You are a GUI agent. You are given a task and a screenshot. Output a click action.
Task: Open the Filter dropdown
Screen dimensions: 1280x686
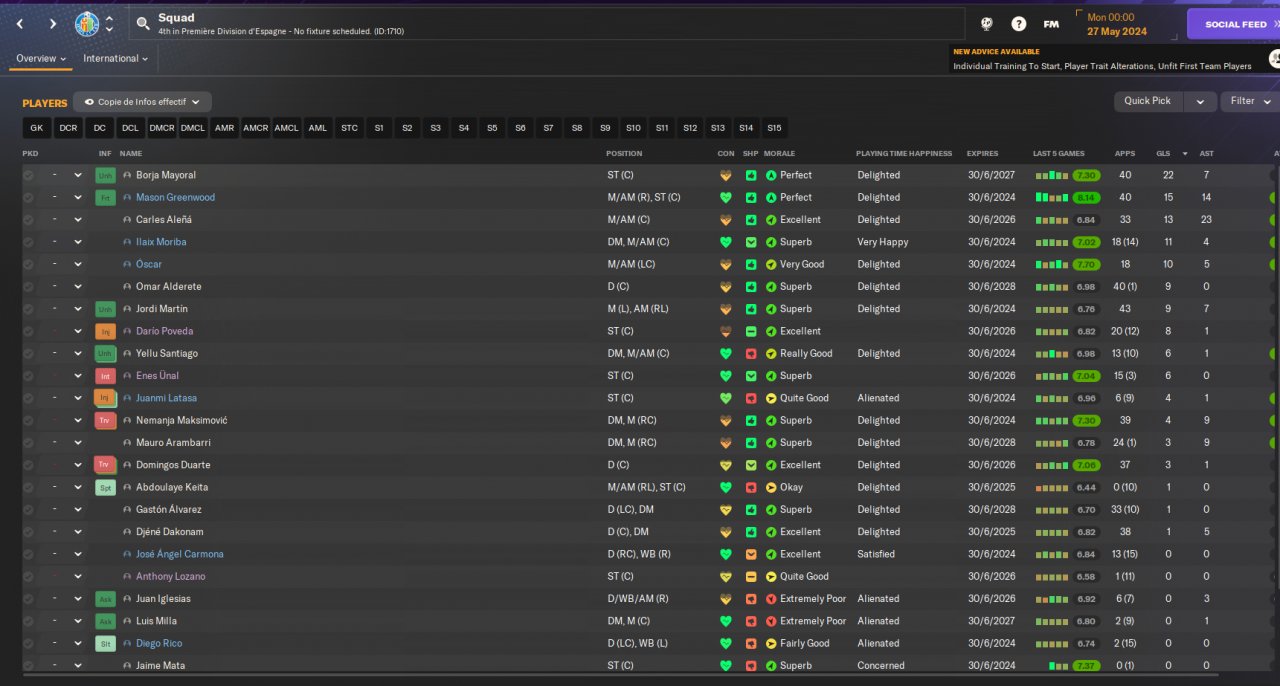[1250, 101]
